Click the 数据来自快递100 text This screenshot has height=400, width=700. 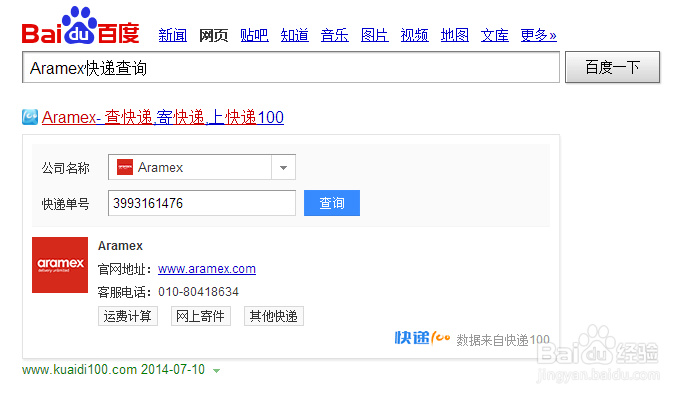click(x=503, y=340)
